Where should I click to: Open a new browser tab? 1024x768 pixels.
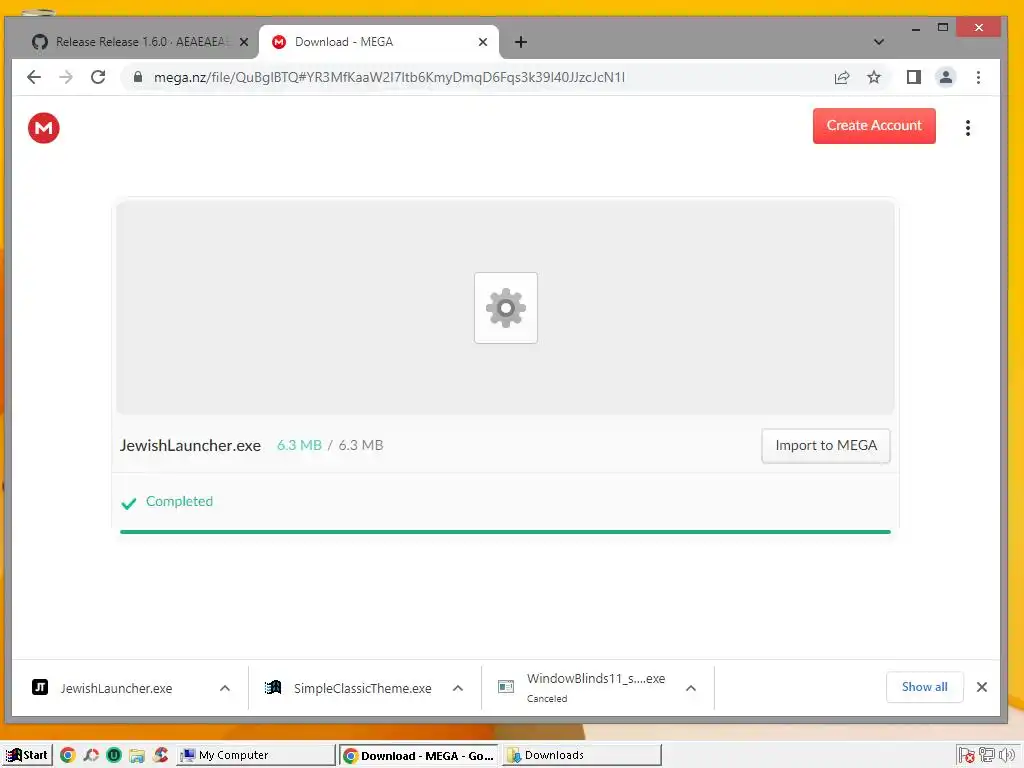click(x=520, y=42)
